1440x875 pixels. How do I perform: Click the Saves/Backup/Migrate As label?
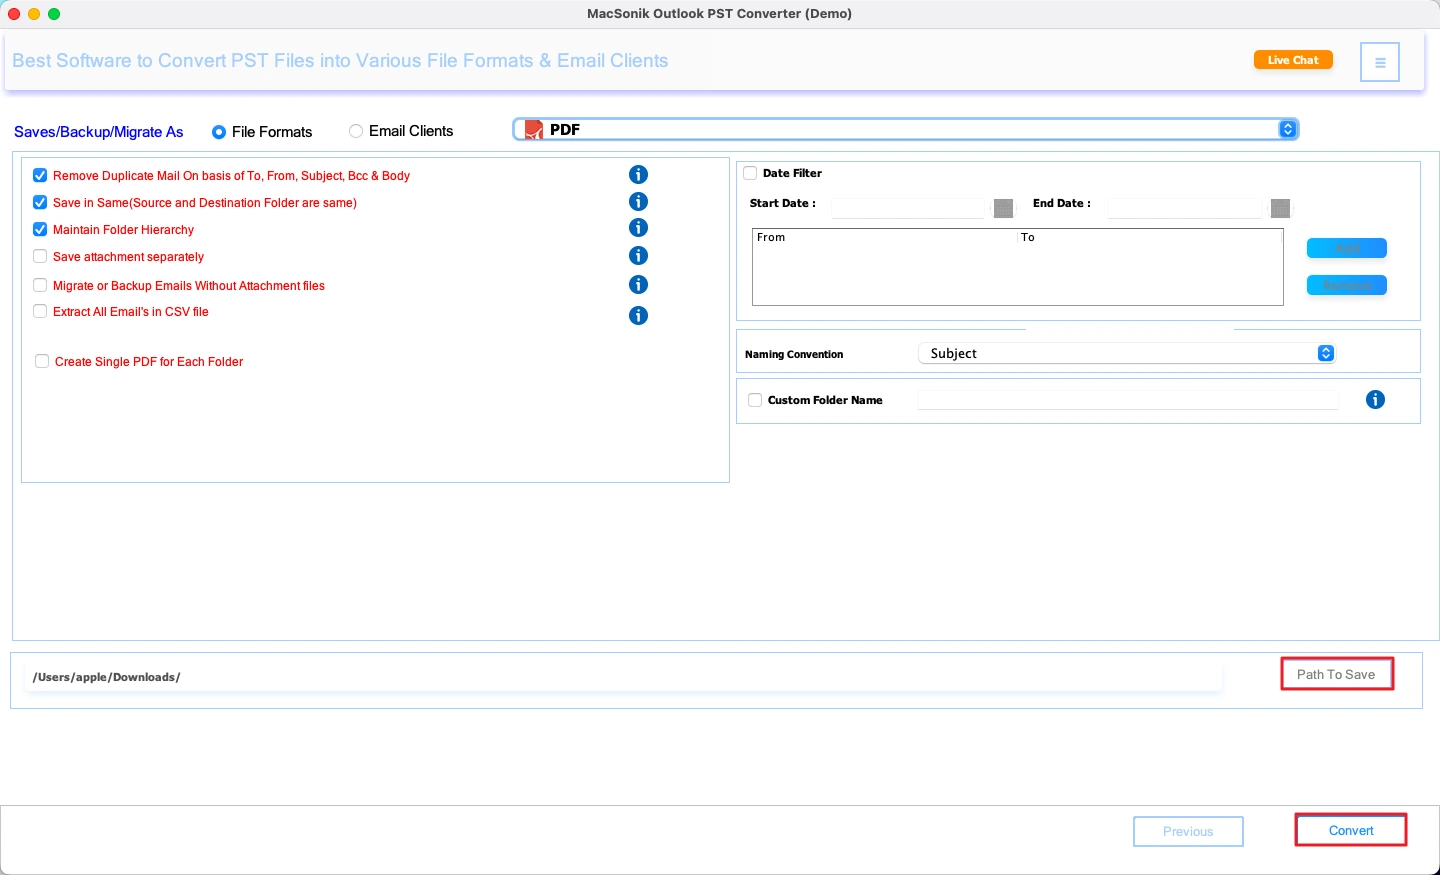99,132
